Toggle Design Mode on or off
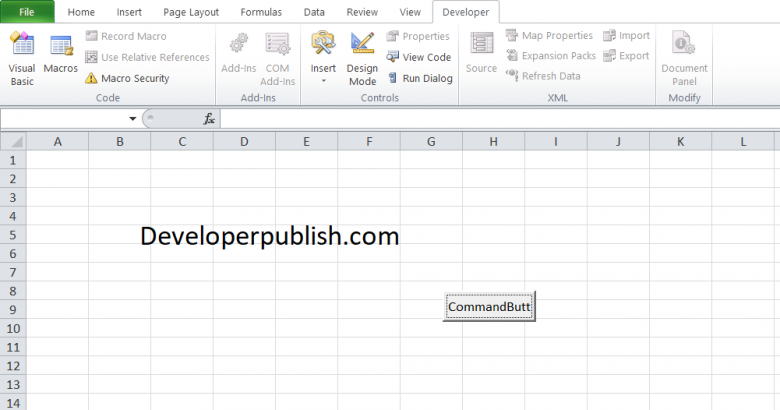 pos(362,56)
